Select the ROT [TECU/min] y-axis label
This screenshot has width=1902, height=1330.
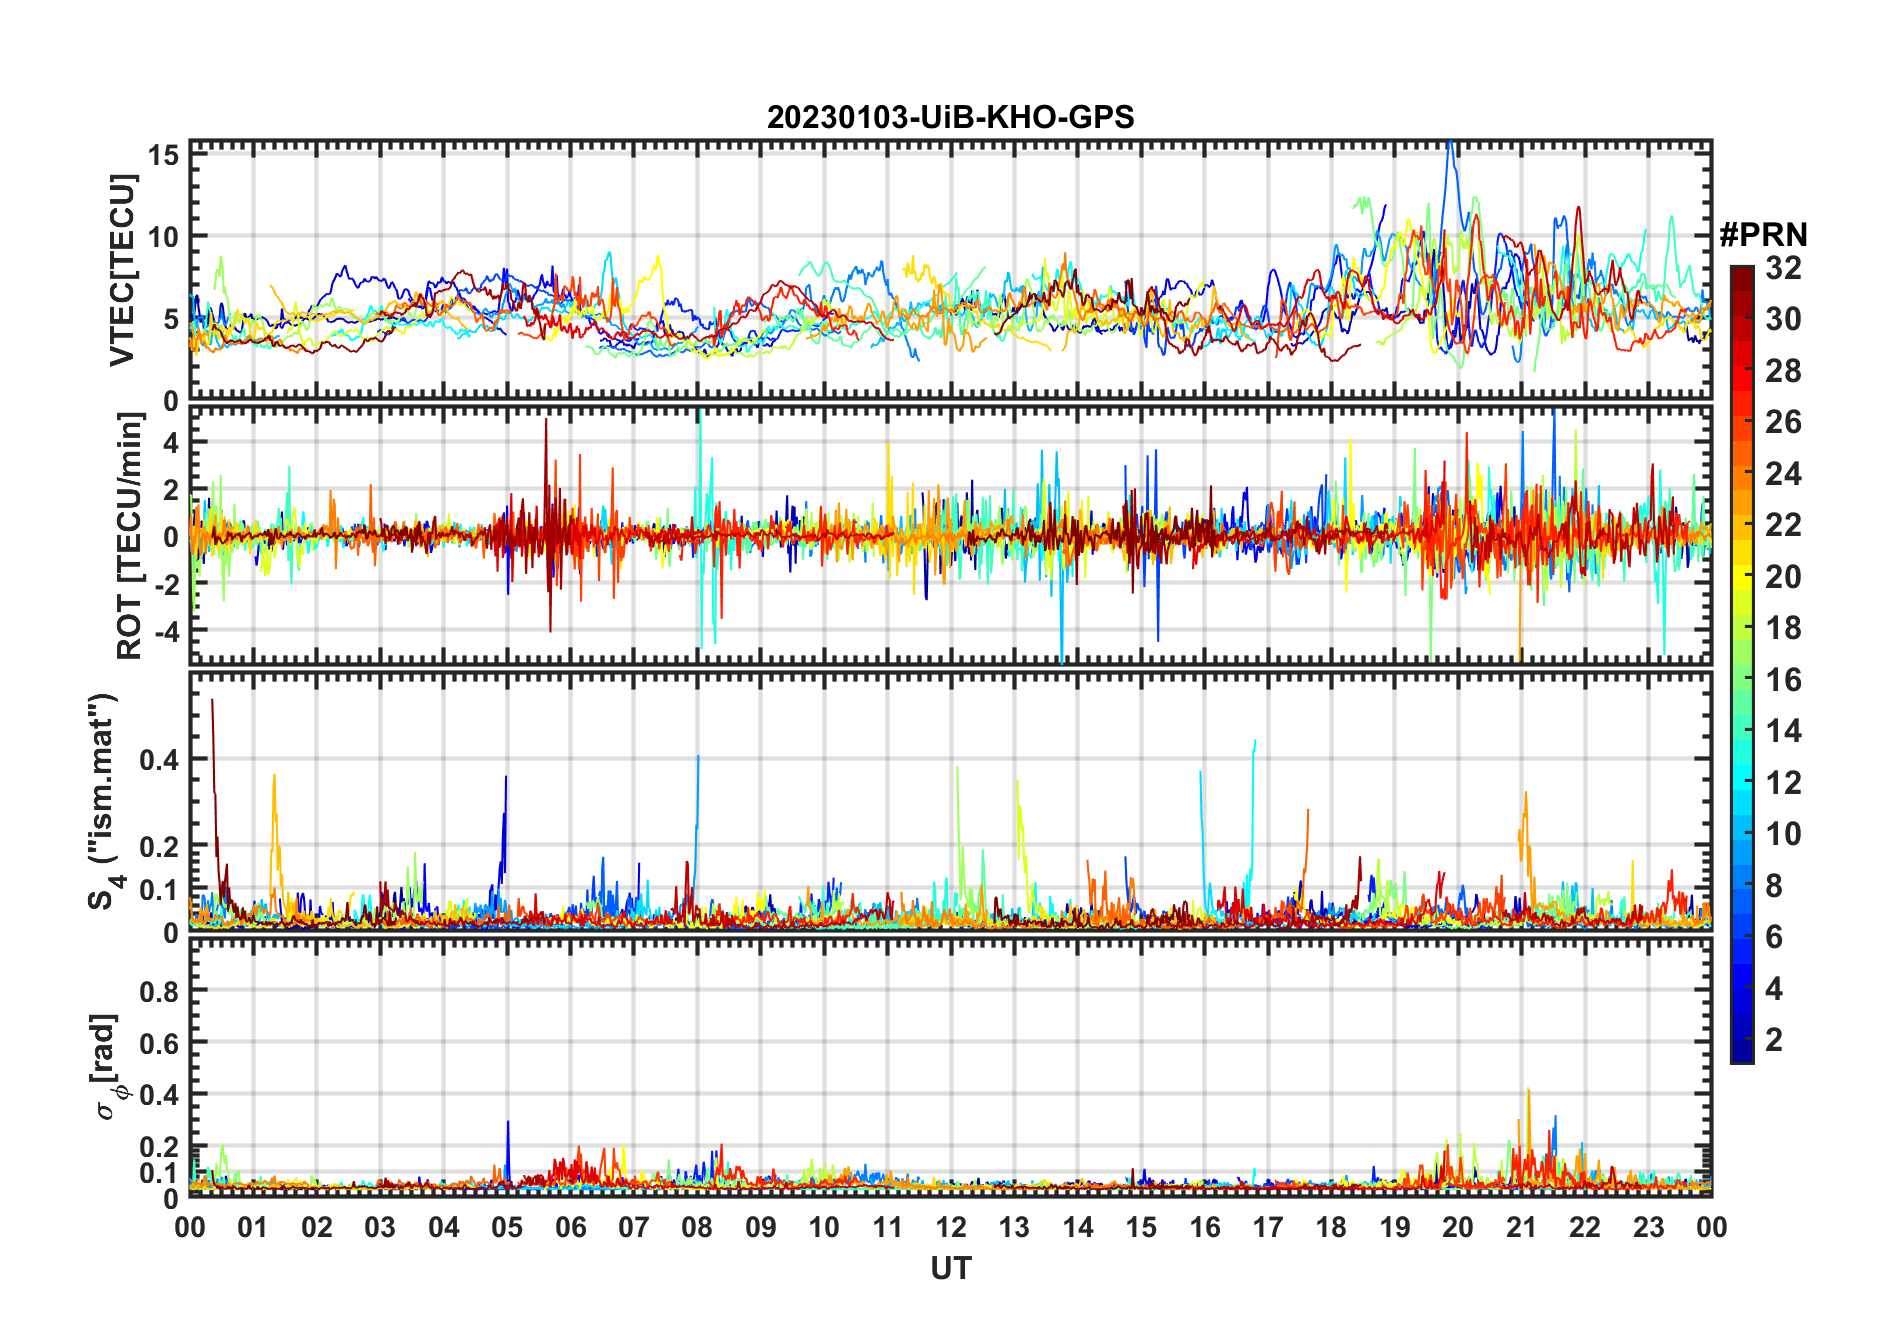[130, 536]
